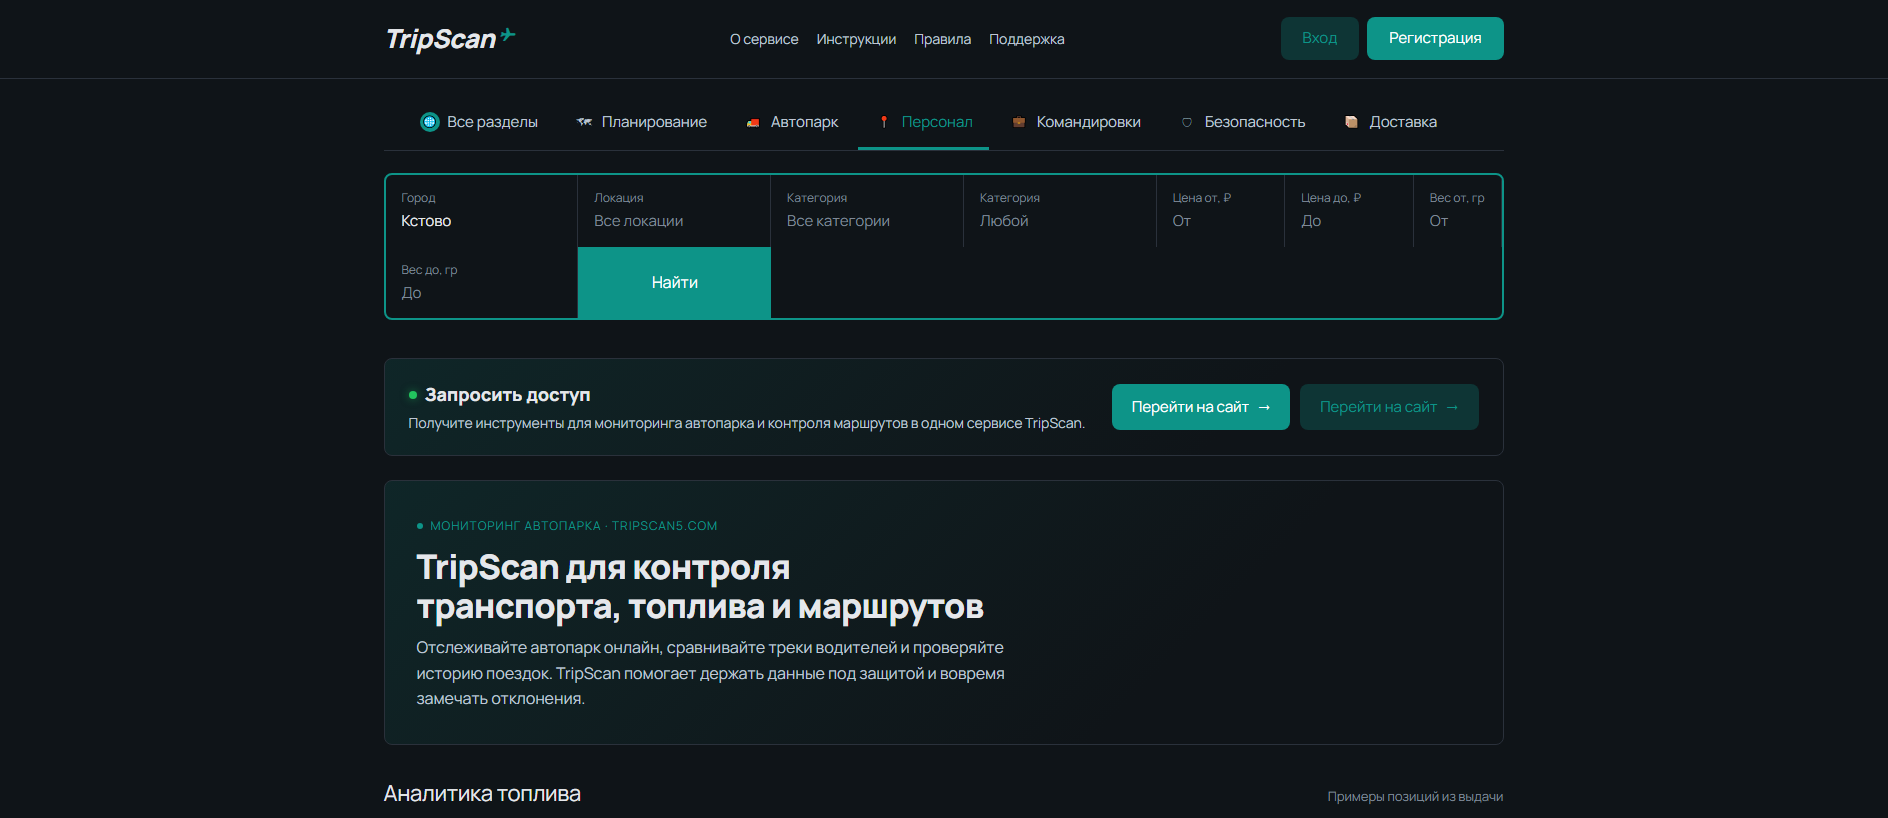Open the Категория dropdown showing Любой
The image size is (1888, 818).
[1060, 211]
